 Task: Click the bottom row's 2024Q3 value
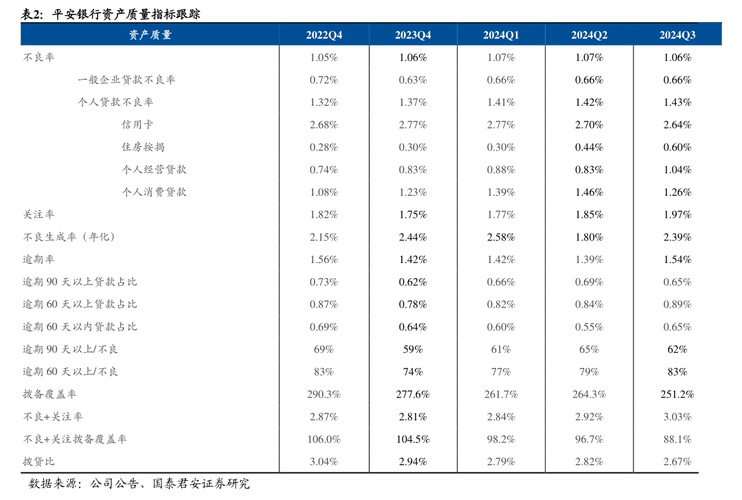[x=678, y=461]
